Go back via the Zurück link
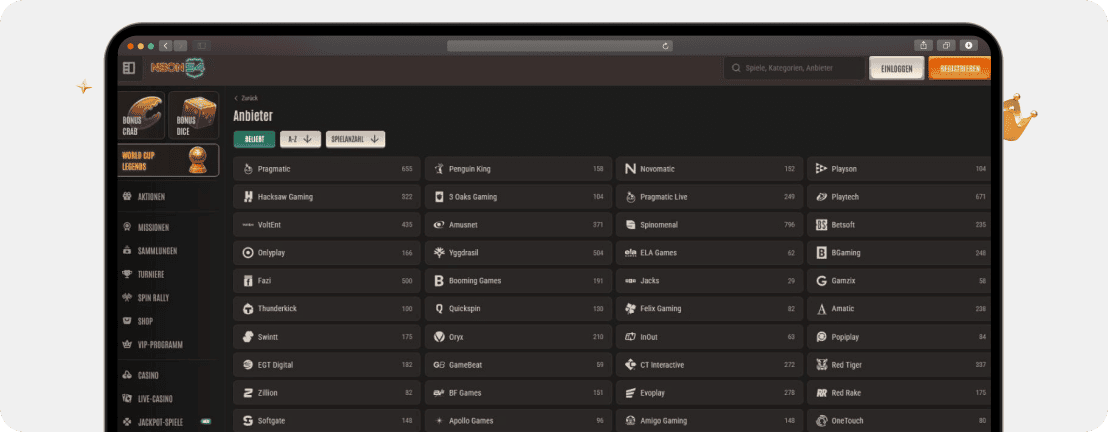 point(246,98)
